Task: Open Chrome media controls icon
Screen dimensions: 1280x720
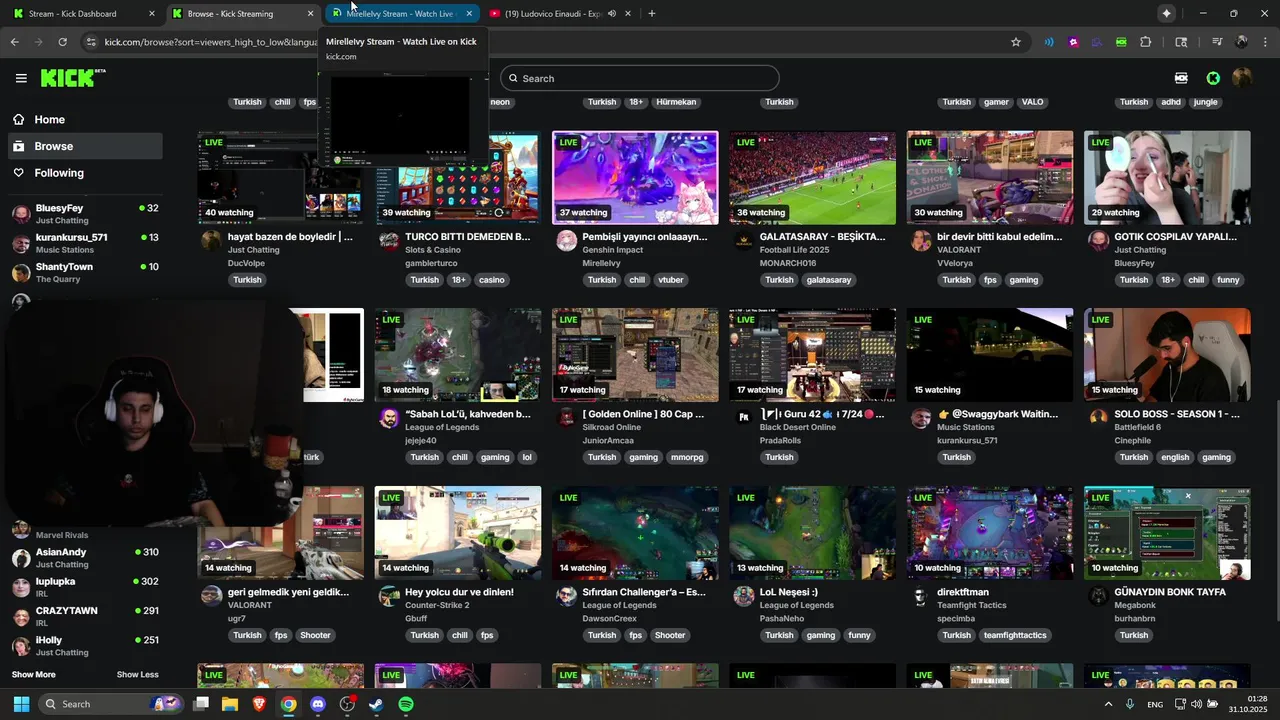Action: coord(1217,42)
